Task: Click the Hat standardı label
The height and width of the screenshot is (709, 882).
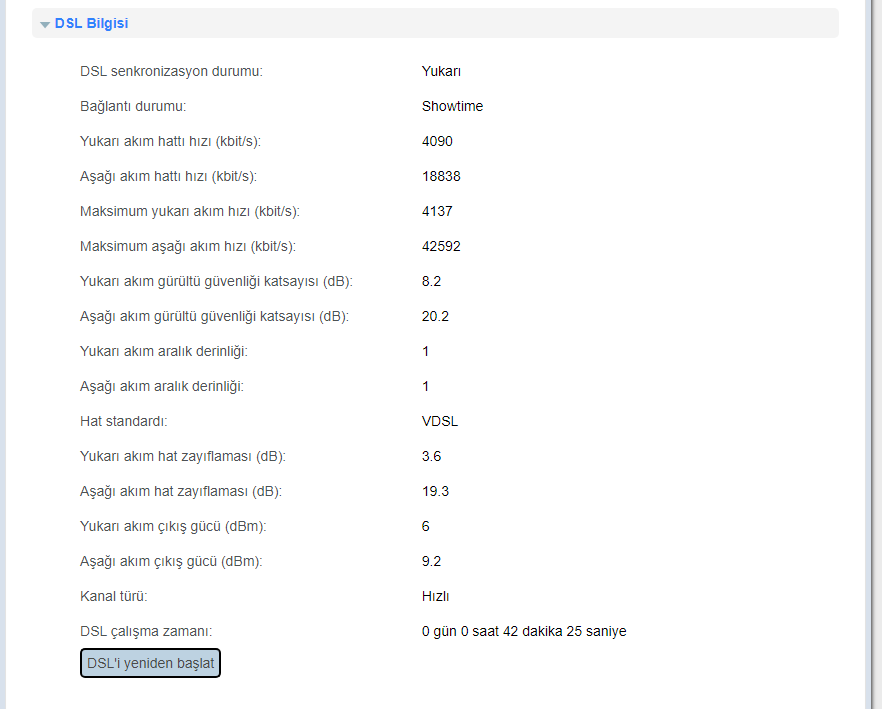Action: (124, 421)
